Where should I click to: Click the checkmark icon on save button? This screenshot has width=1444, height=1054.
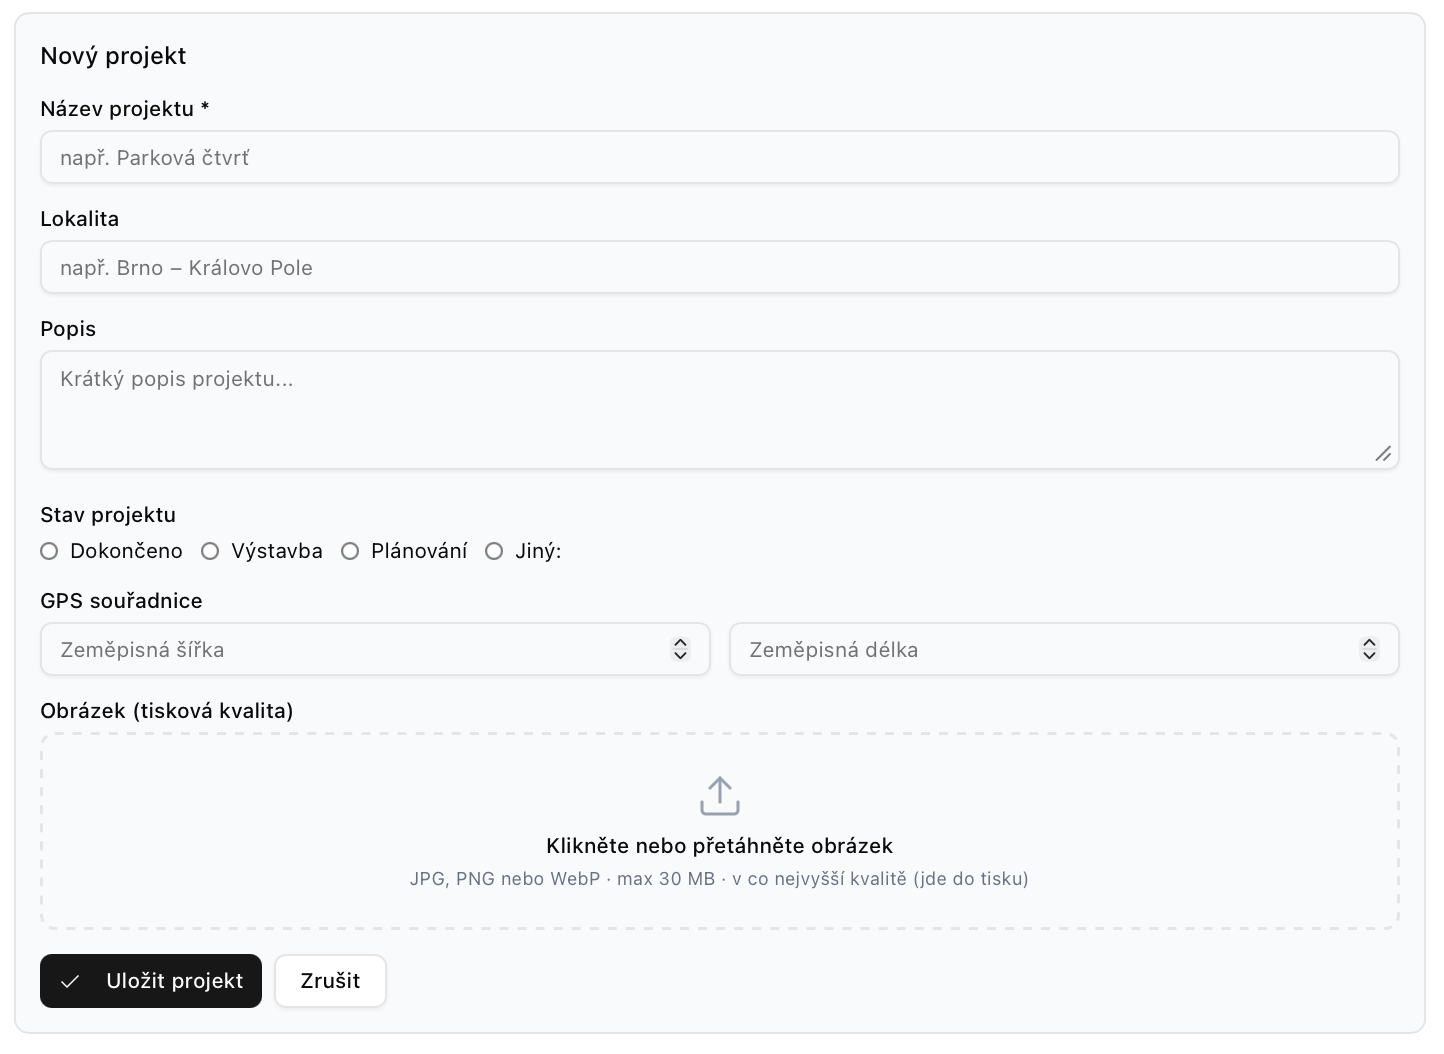pos(70,981)
